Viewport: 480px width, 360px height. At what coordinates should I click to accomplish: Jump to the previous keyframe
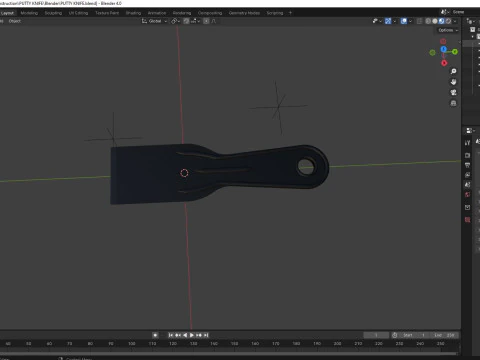(178, 335)
